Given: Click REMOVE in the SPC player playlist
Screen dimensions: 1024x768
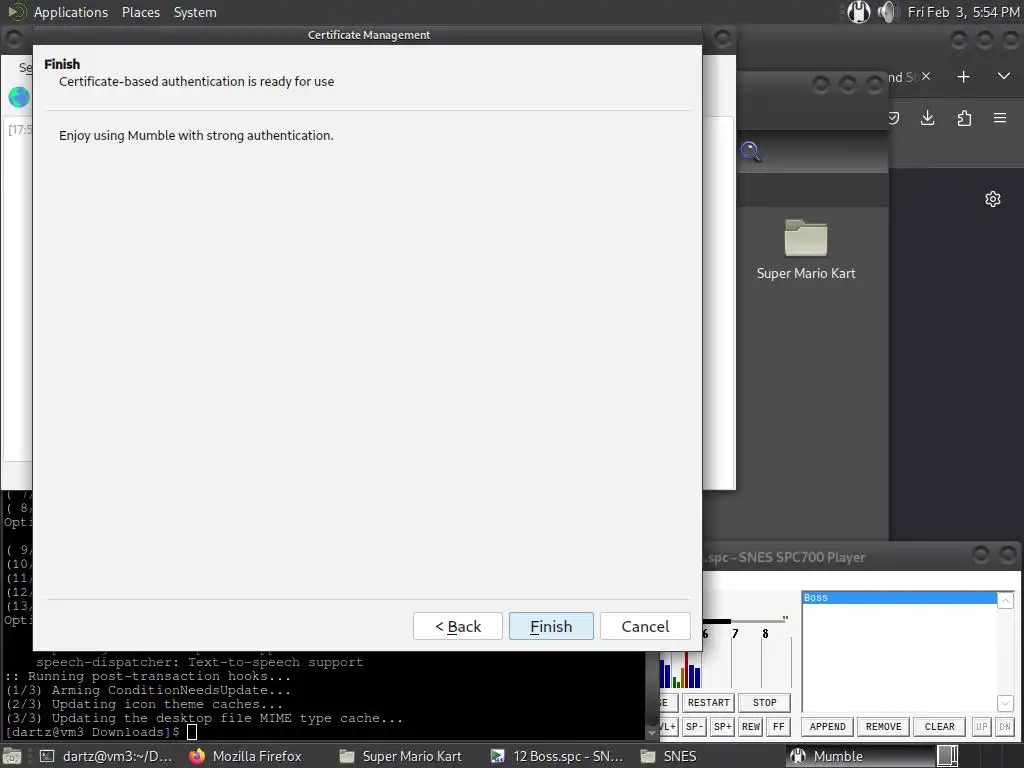Looking at the screenshot, I should click(x=884, y=727).
